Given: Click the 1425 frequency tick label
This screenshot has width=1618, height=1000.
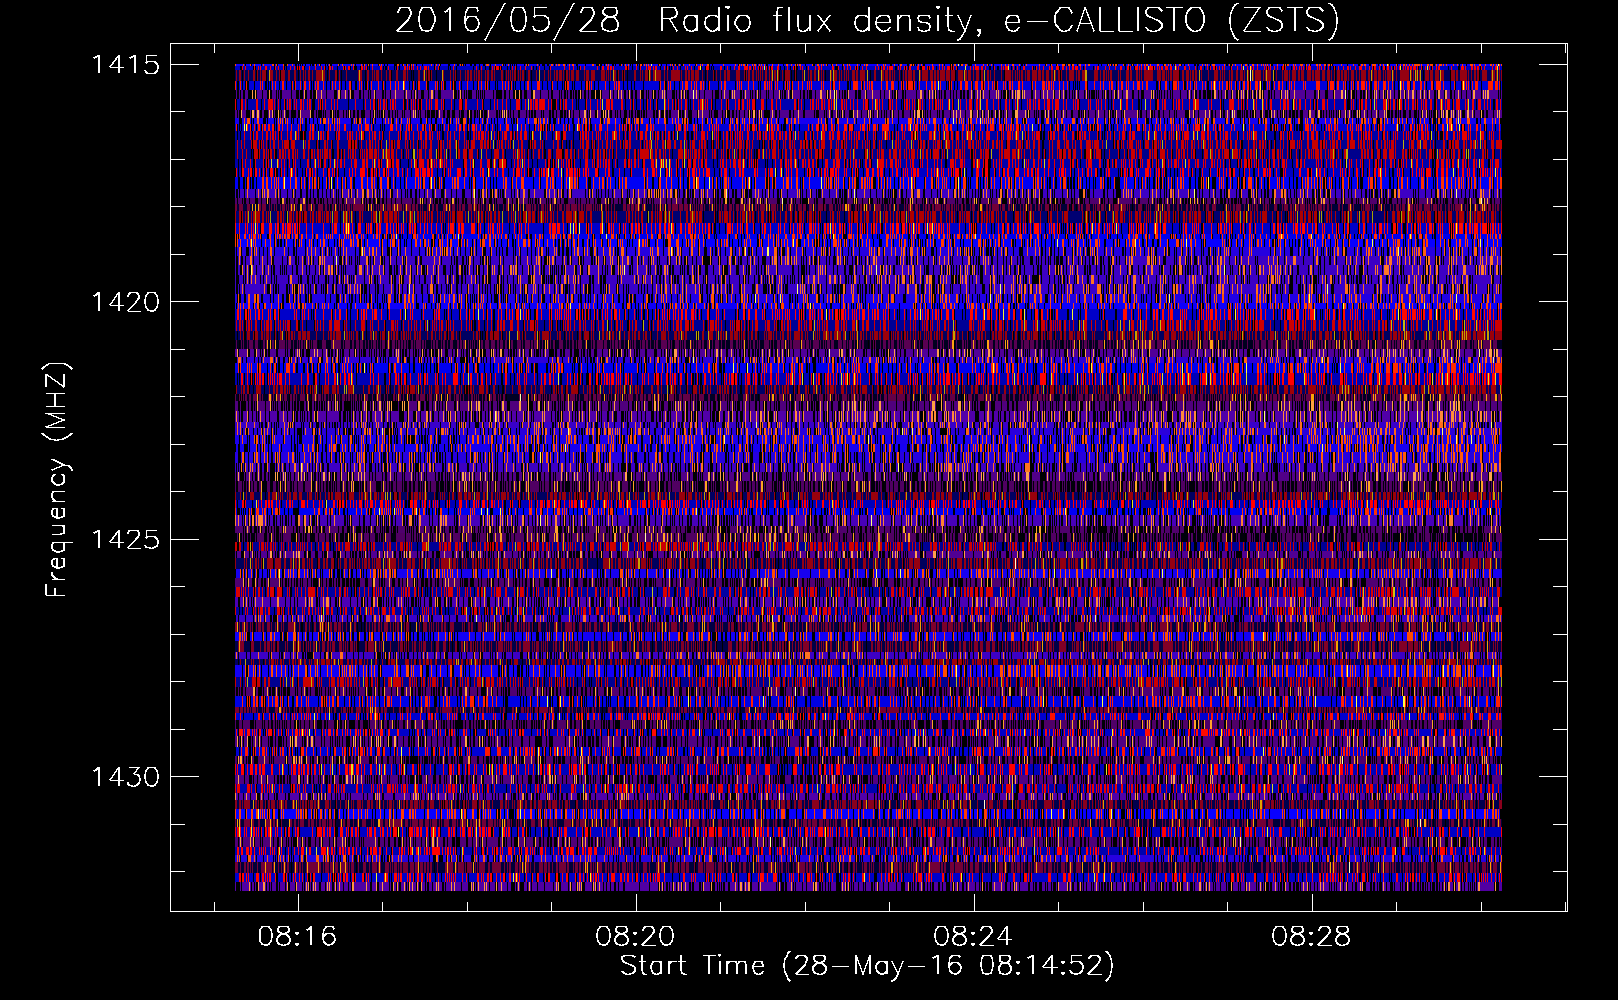Looking at the screenshot, I should click(x=125, y=540).
